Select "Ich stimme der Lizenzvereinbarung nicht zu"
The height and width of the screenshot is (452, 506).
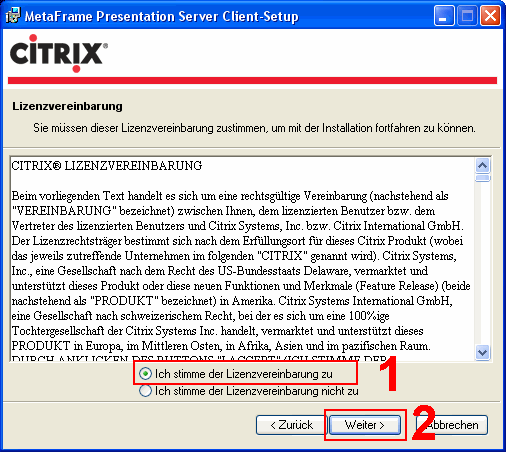coord(145,391)
